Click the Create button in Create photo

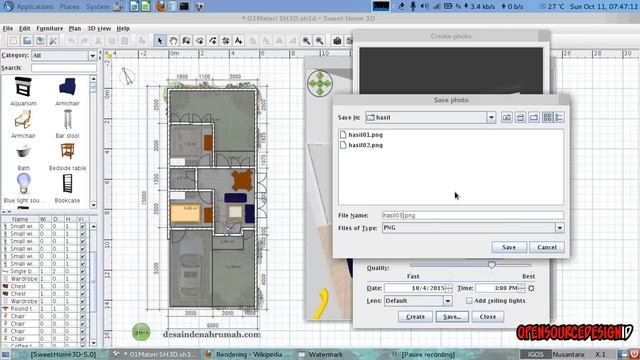point(416,317)
